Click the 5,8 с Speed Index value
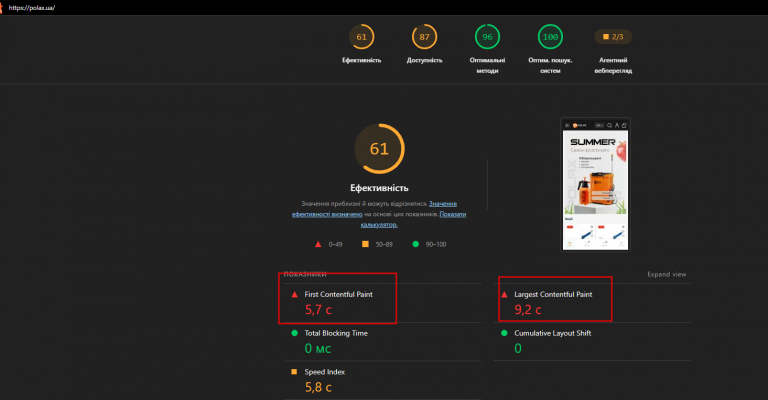 (318, 387)
